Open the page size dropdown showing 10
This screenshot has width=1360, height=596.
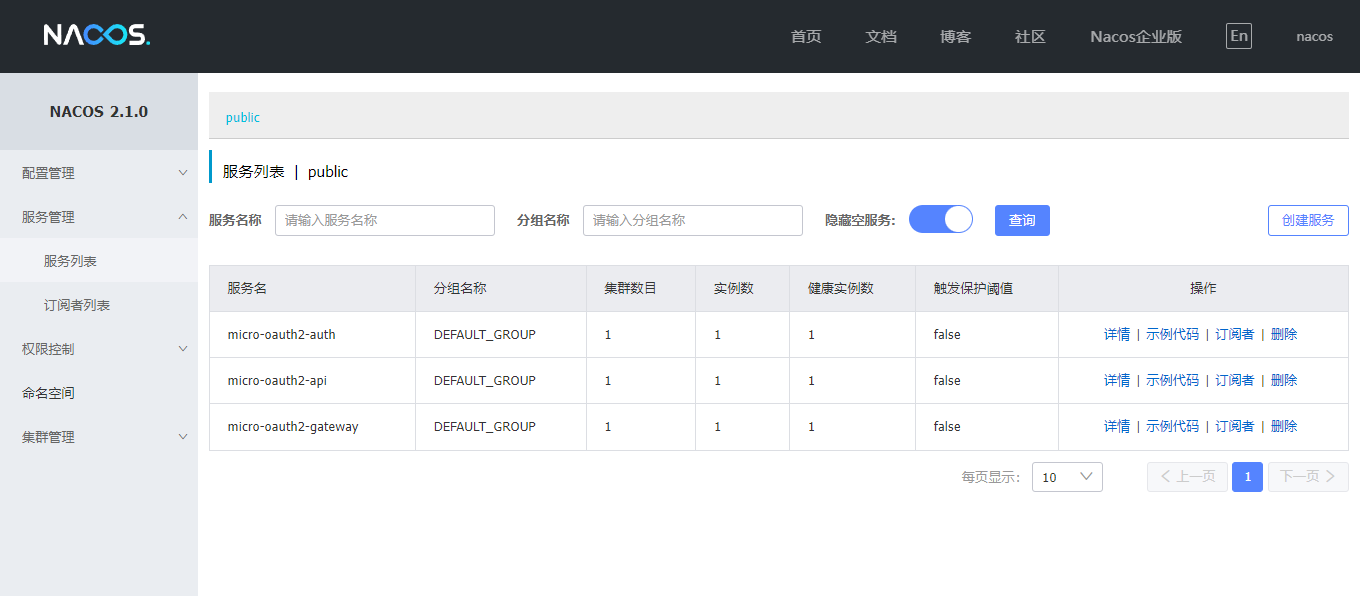[x=1067, y=477]
